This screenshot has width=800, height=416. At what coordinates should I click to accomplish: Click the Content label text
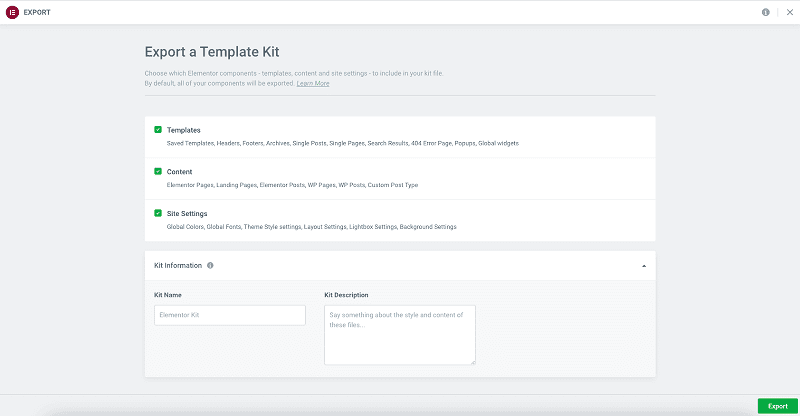(x=180, y=171)
